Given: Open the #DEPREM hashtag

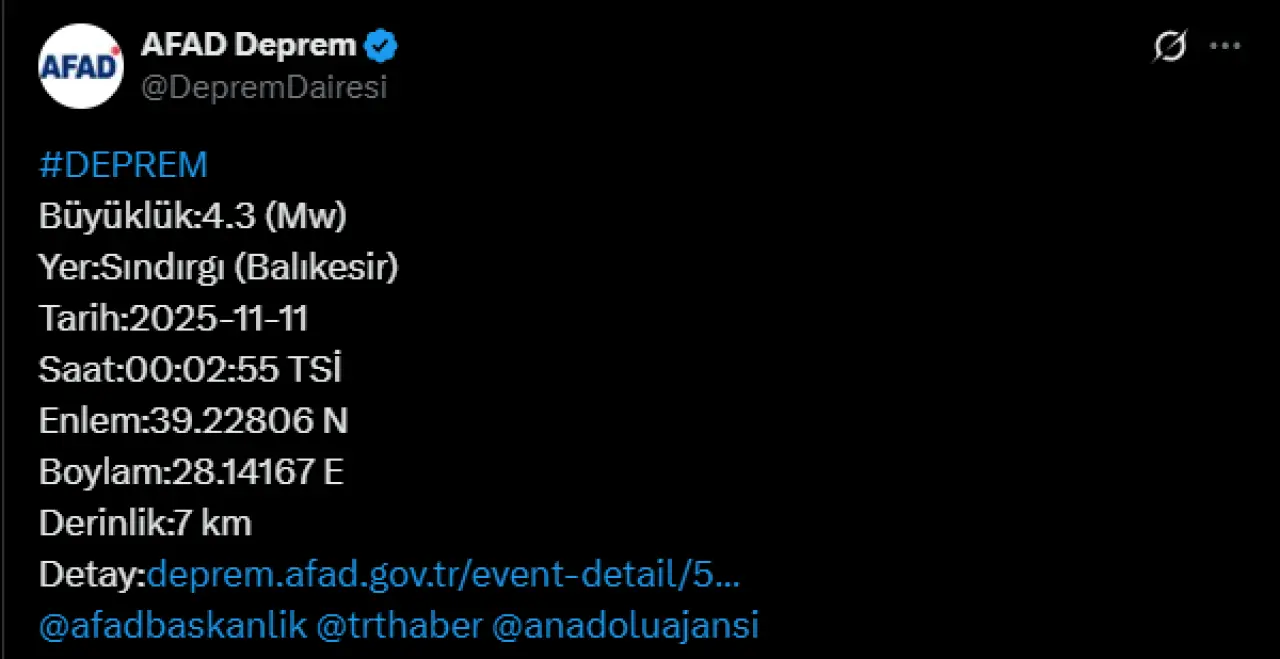Looking at the screenshot, I should 123,165.
